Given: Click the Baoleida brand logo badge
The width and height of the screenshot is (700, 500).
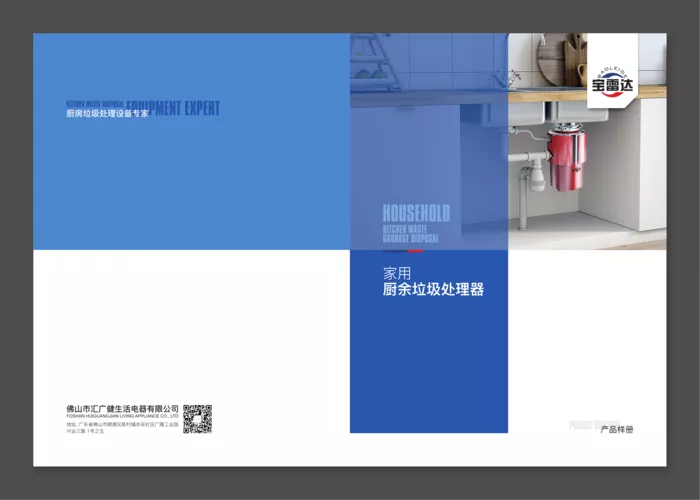Looking at the screenshot, I should [612, 71].
